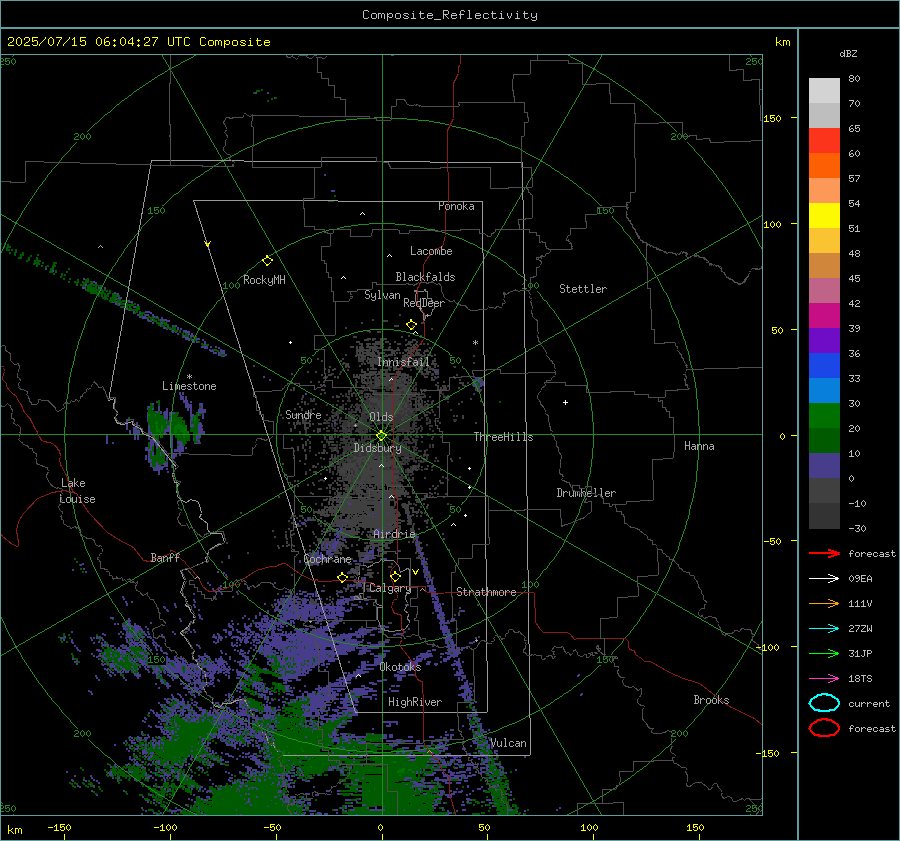Click the Innisfail city label
This screenshot has width=900, height=841.
tap(403, 362)
